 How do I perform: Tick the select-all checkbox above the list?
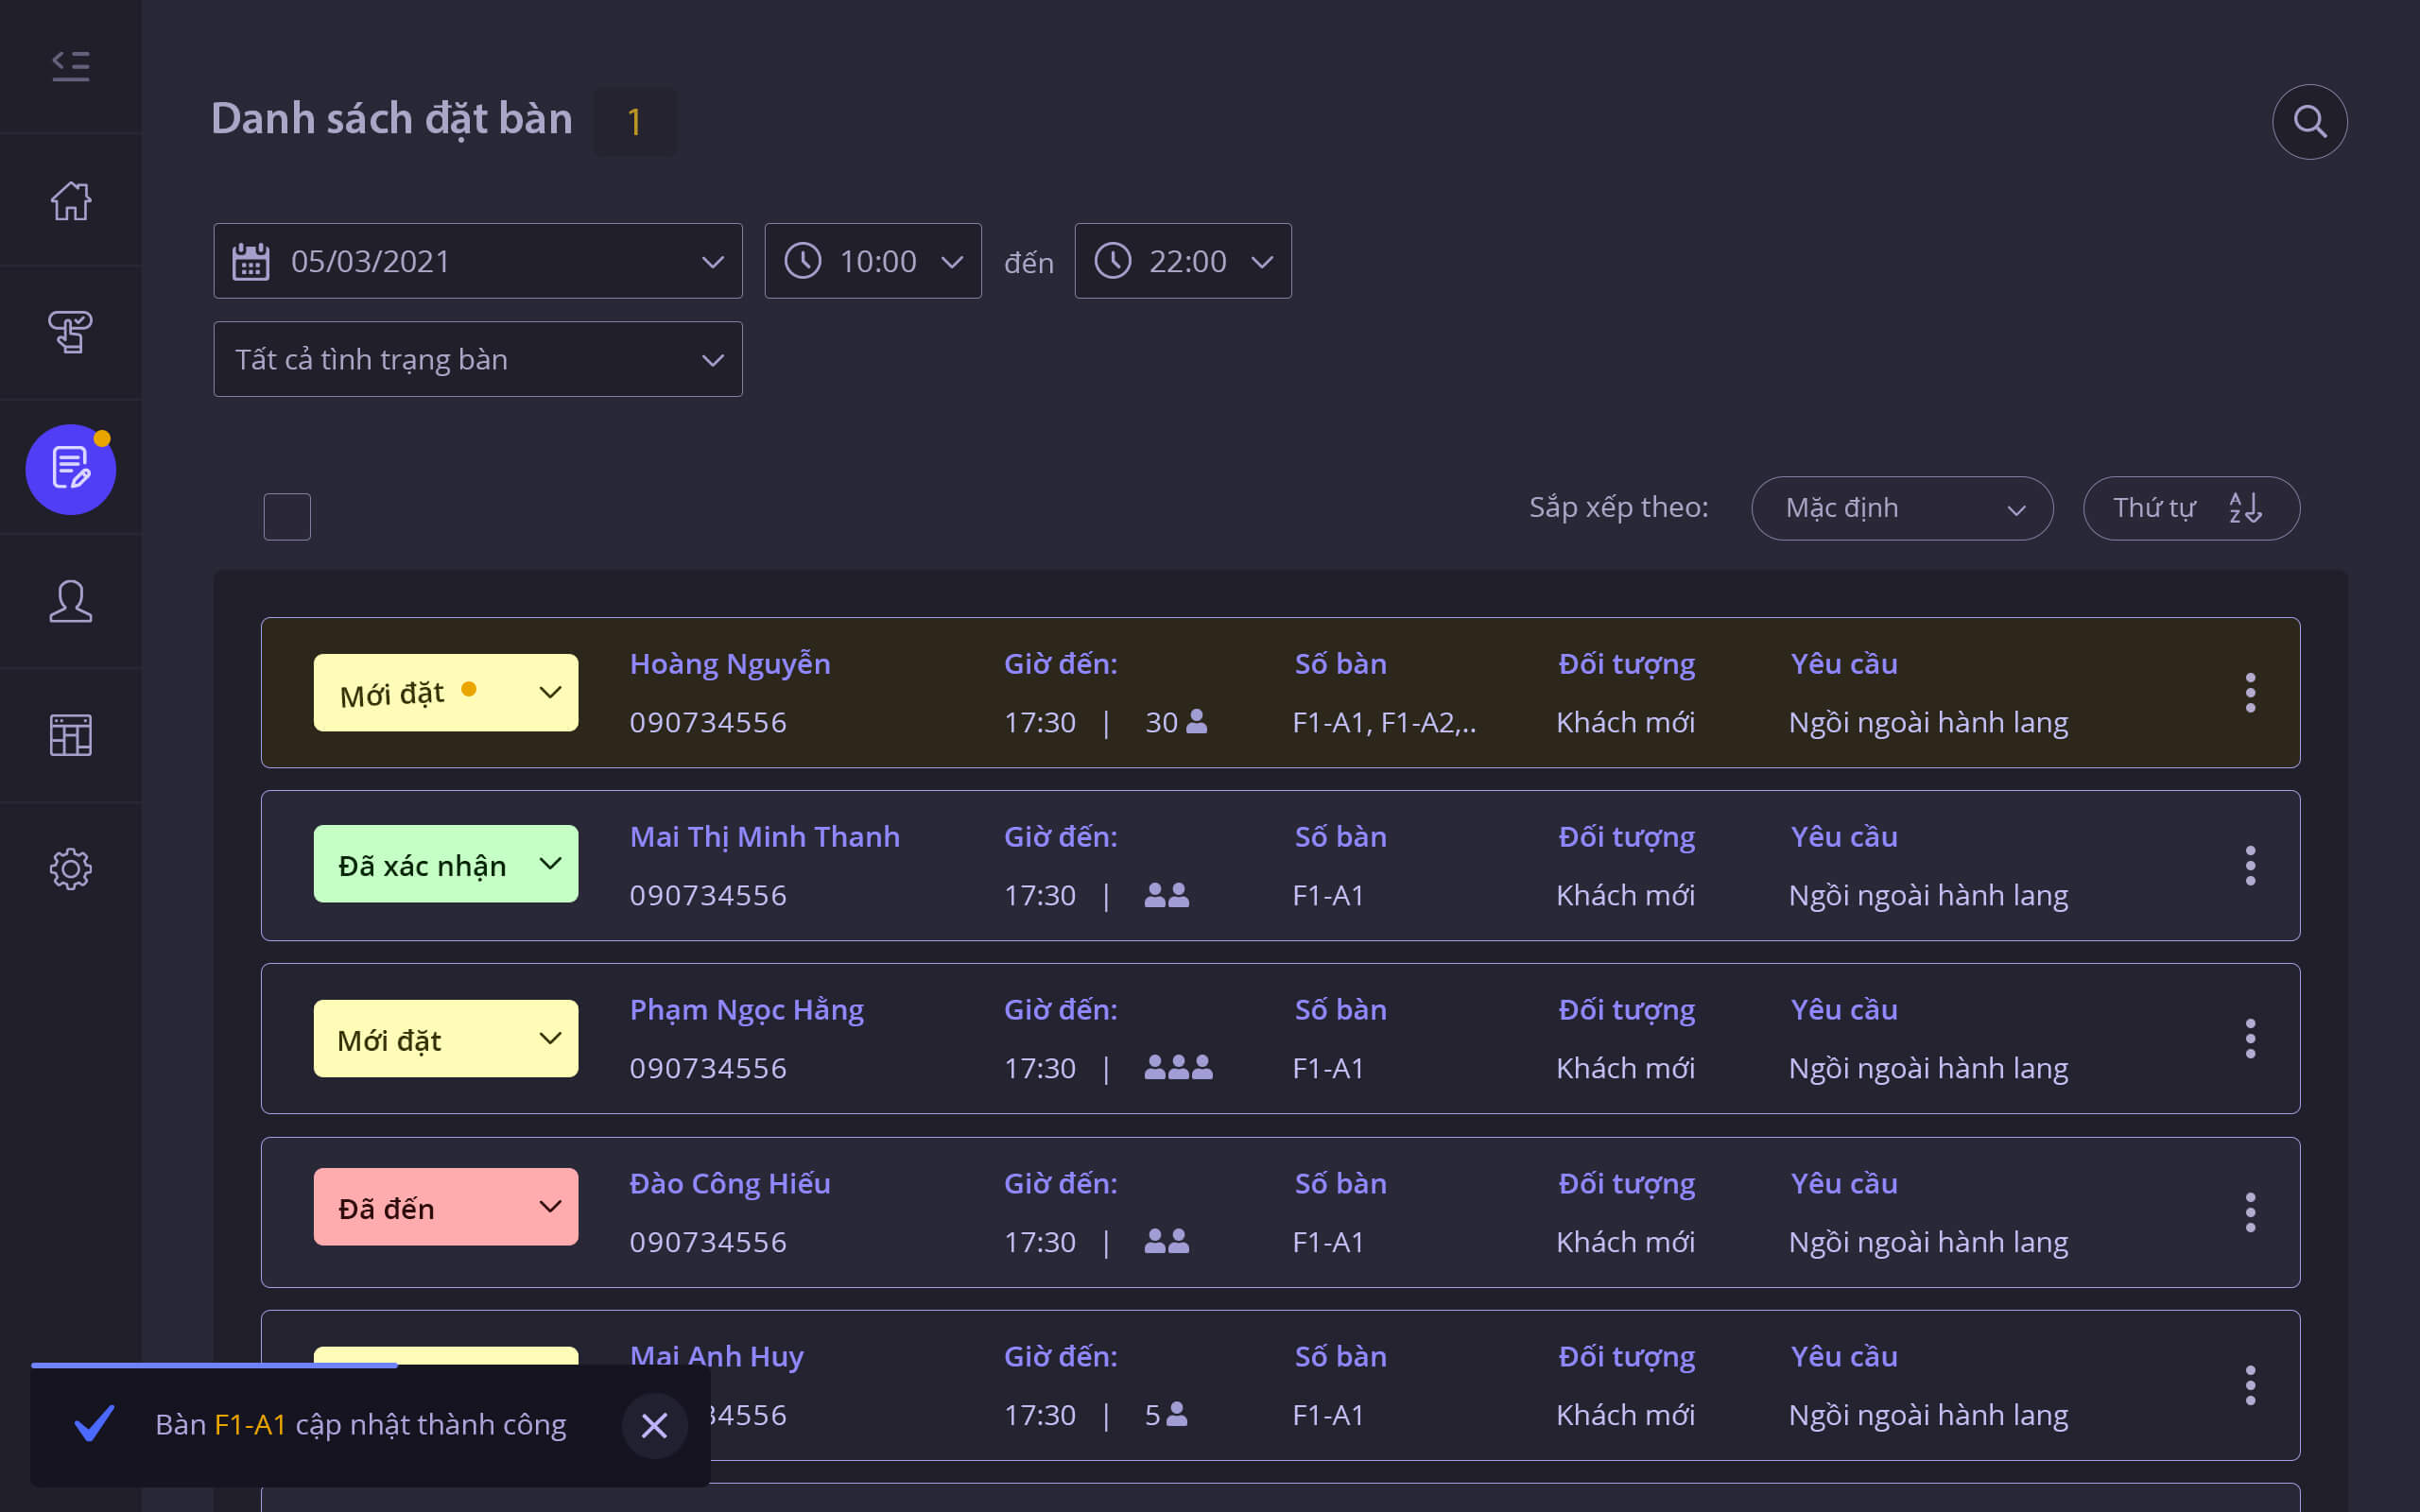click(x=287, y=517)
